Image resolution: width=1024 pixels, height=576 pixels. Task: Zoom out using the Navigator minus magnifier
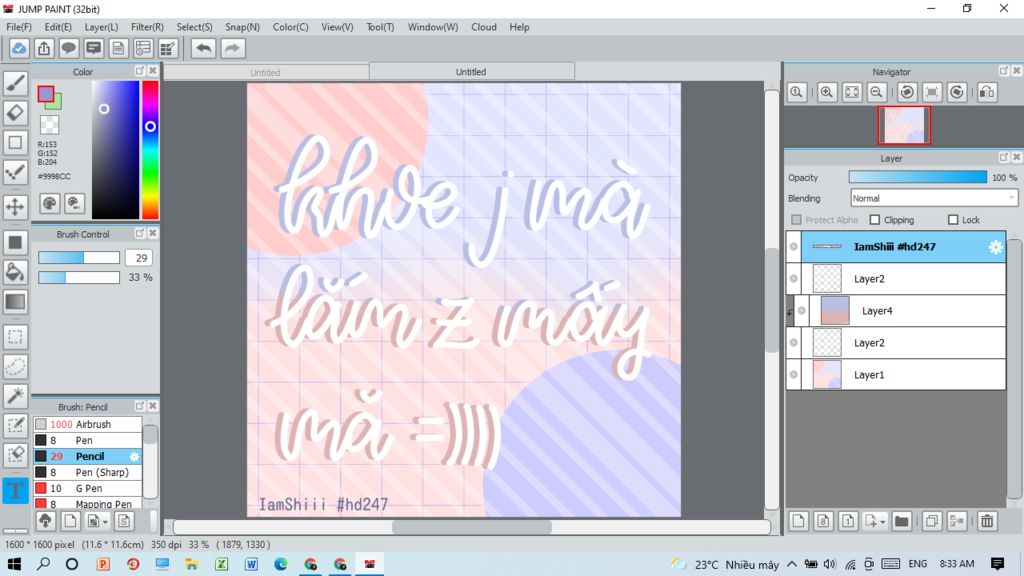tap(876, 92)
